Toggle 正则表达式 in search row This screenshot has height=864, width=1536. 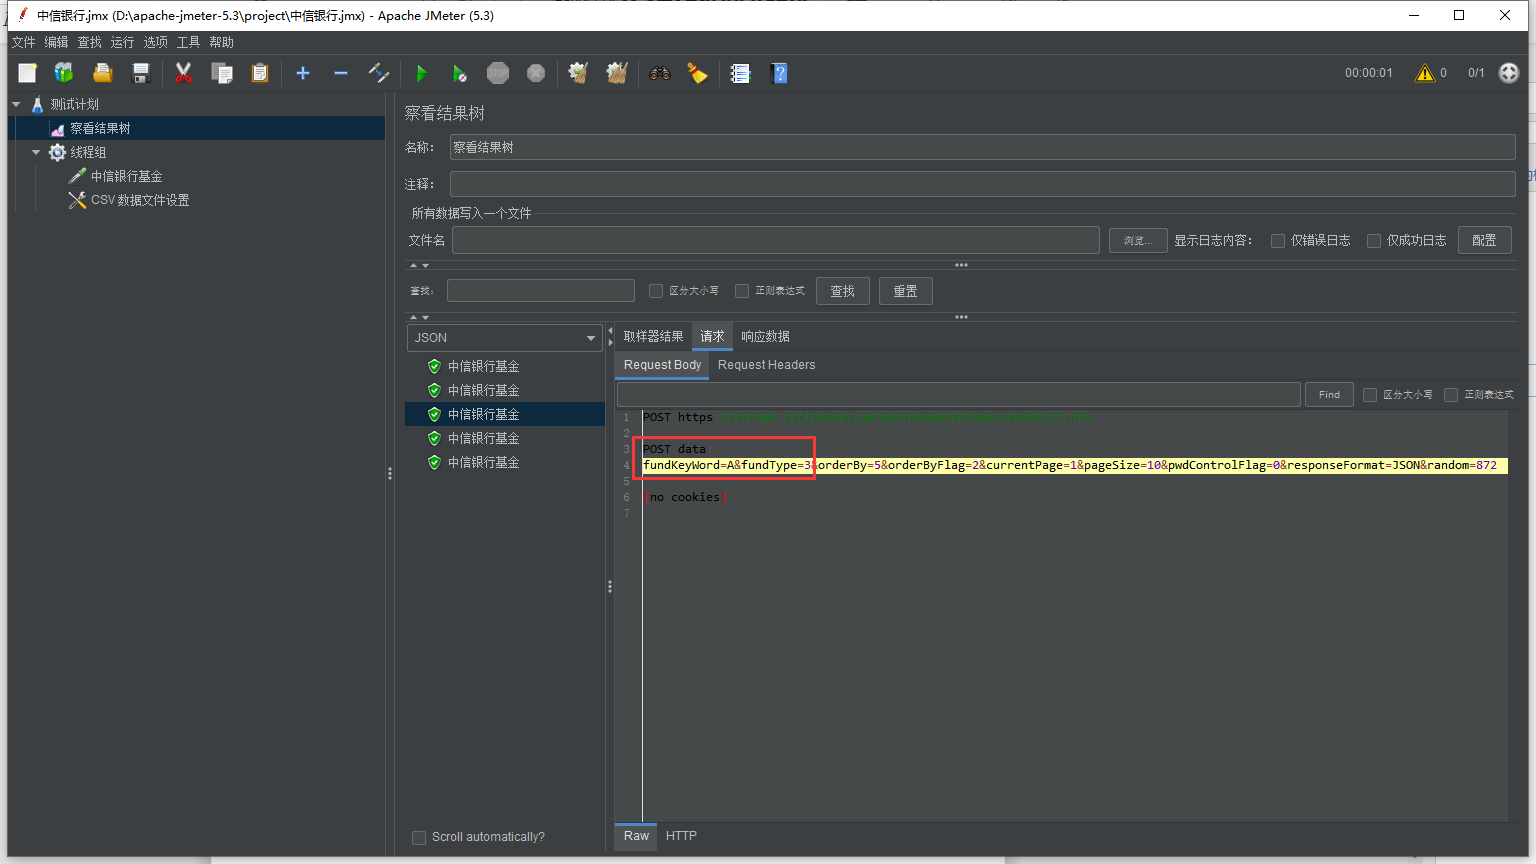[x=742, y=291]
